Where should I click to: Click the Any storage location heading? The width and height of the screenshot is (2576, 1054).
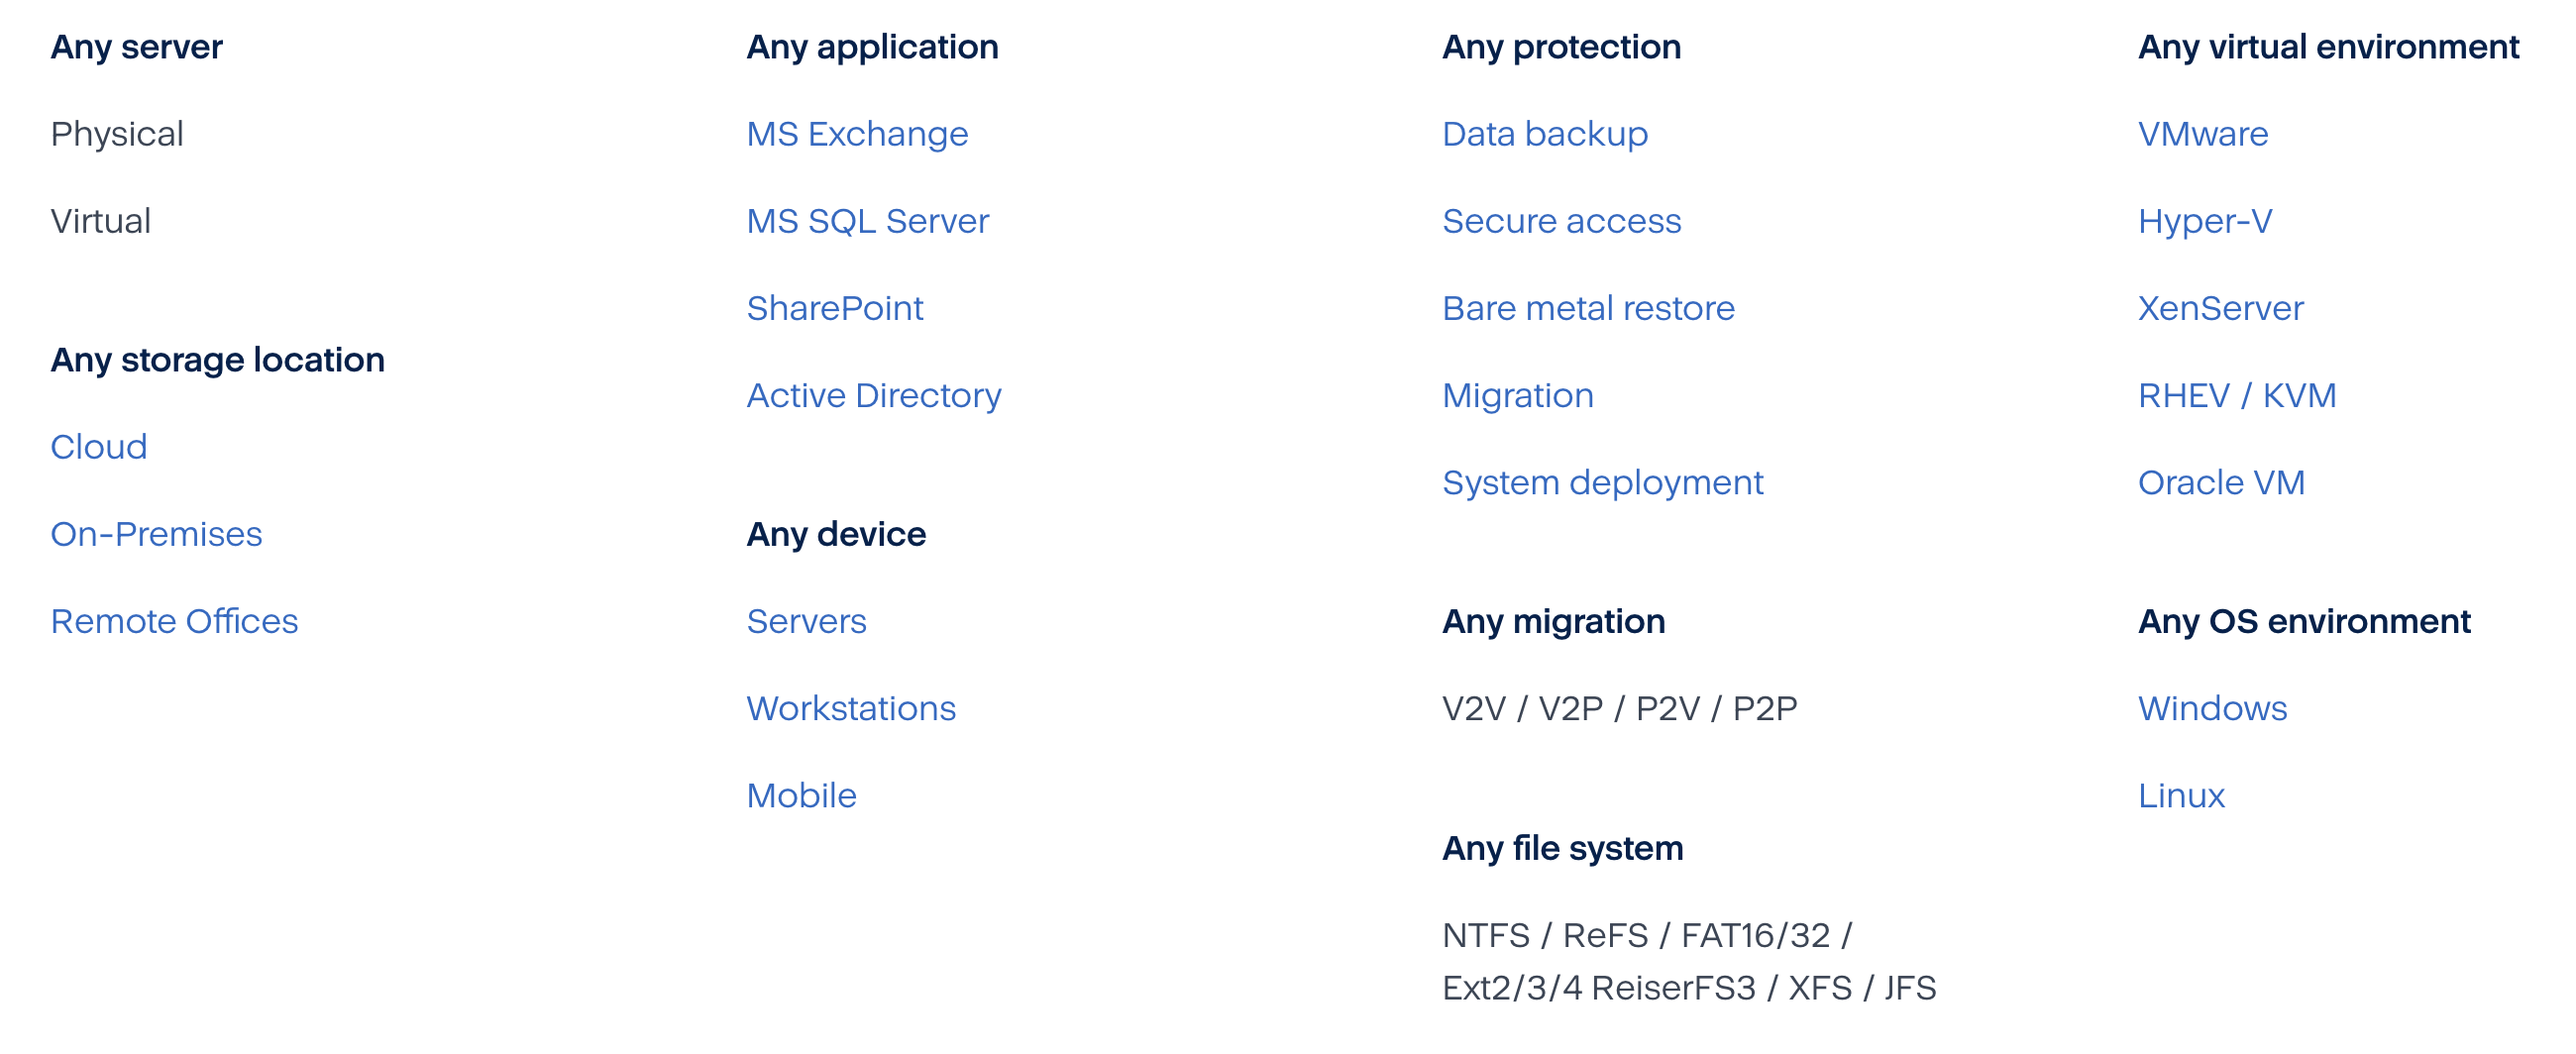[218, 361]
